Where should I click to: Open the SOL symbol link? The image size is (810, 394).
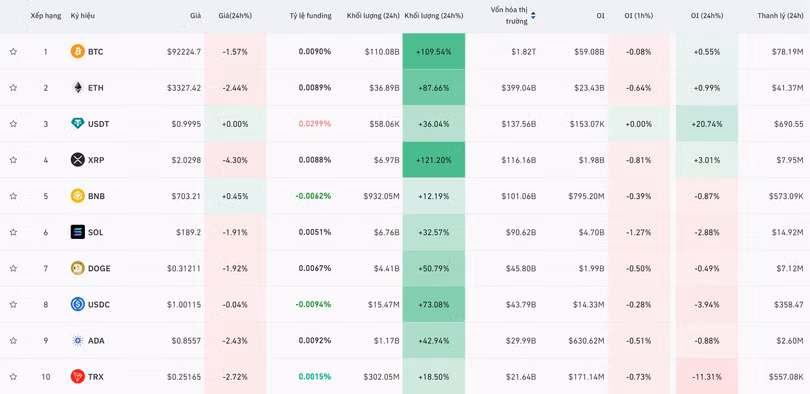96,232
